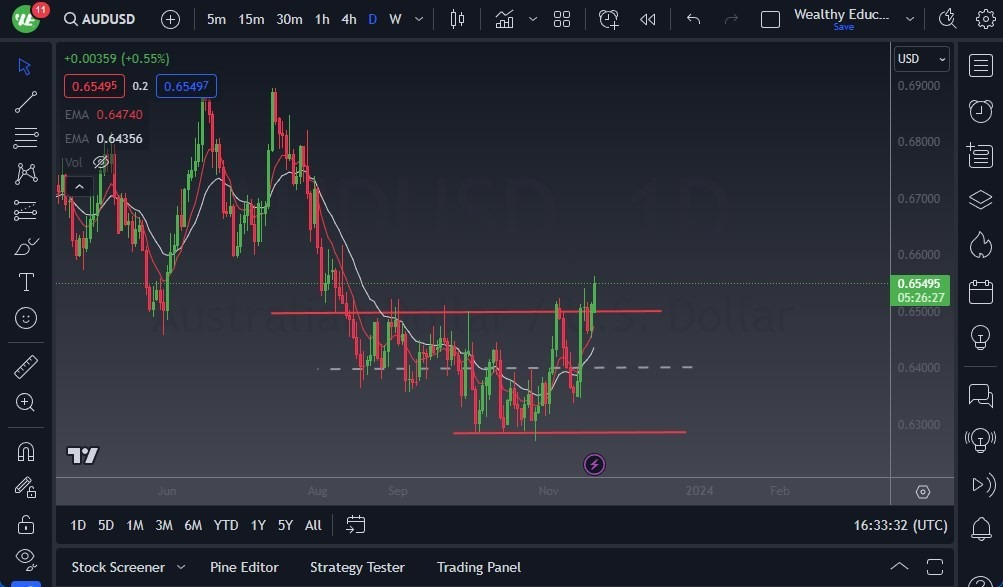The image size is (1003, 587).
Task: Click the Save link under the layout name
Action: pos(843,27)
